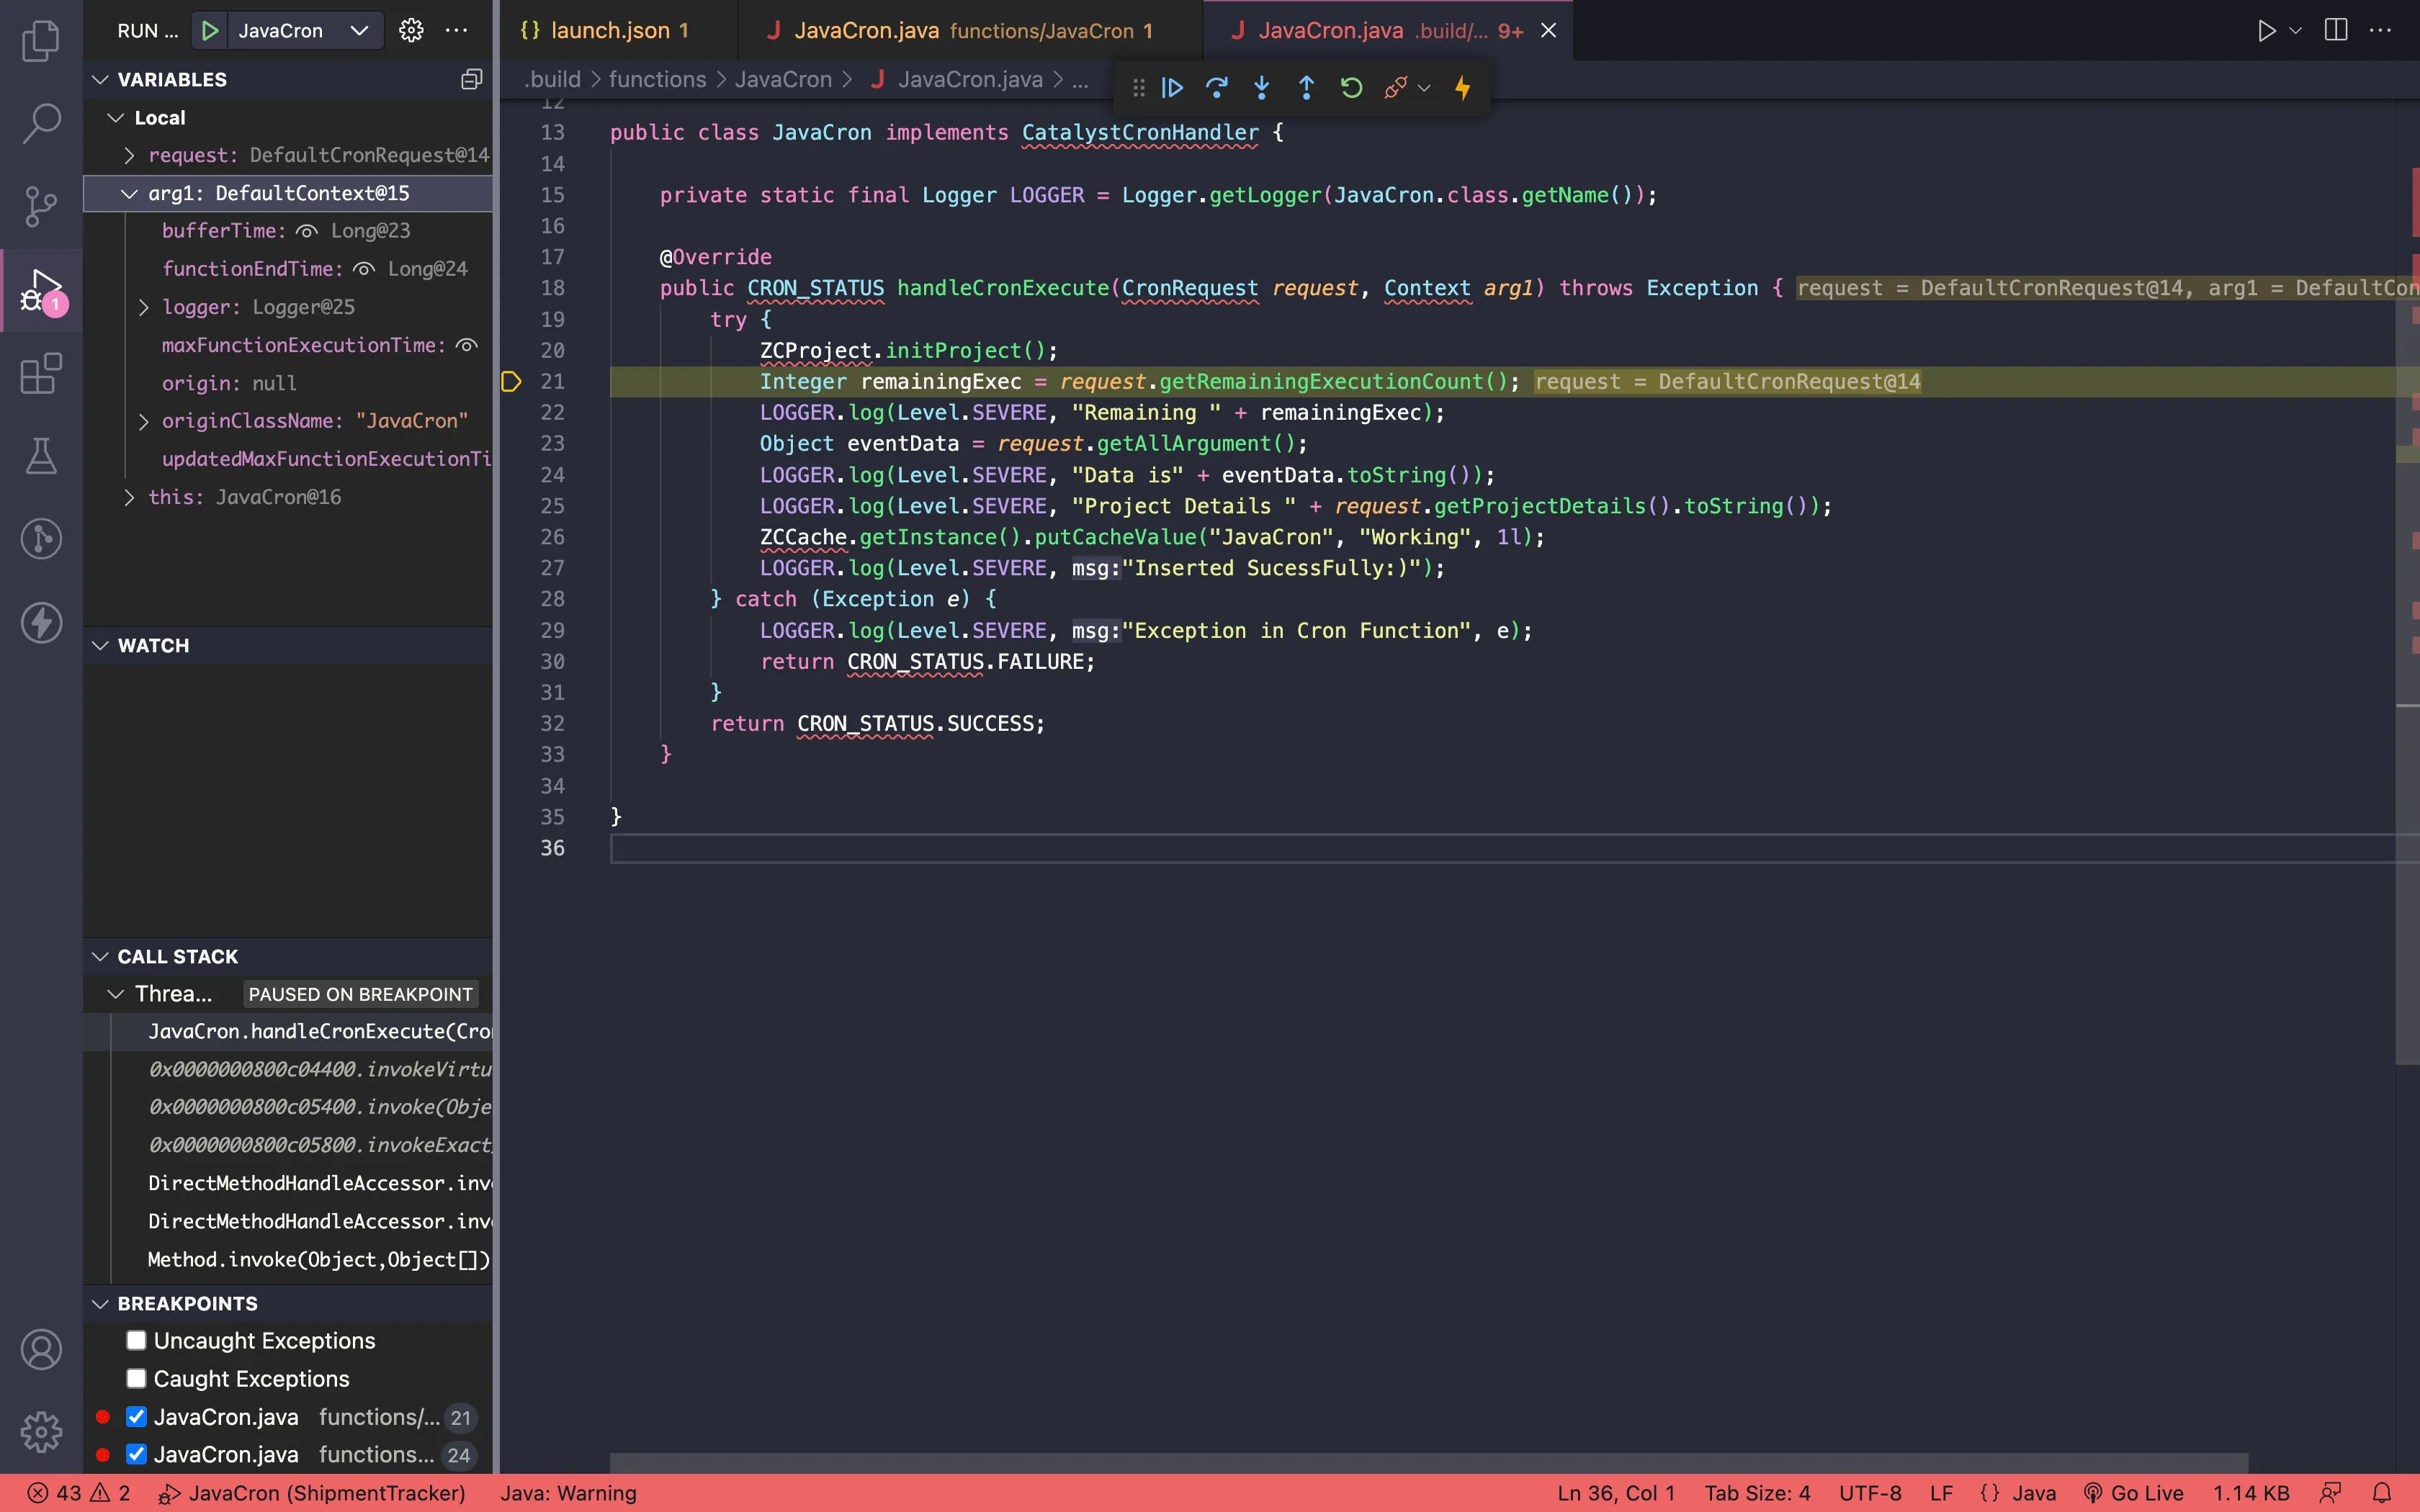The height and width of the screenshot is (1512, 2420).
Task: Collapse the Local scope
Action: coord(116,117)
